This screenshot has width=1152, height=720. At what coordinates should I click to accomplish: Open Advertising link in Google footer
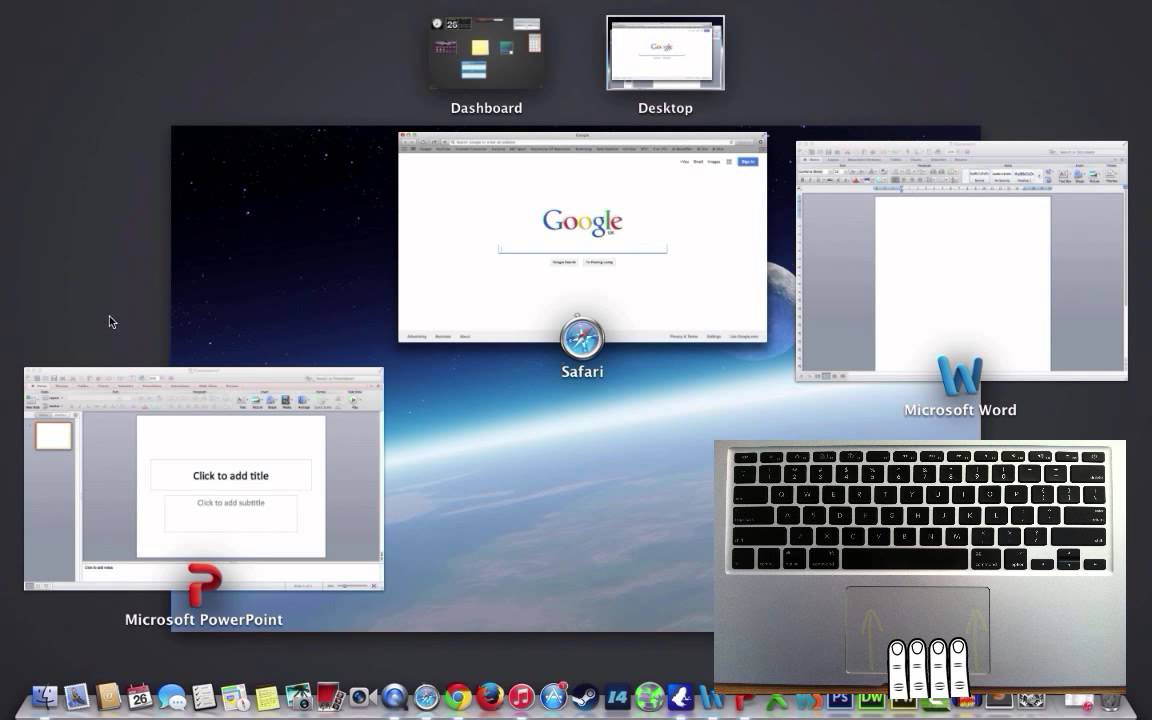click(x=417, y=336)
